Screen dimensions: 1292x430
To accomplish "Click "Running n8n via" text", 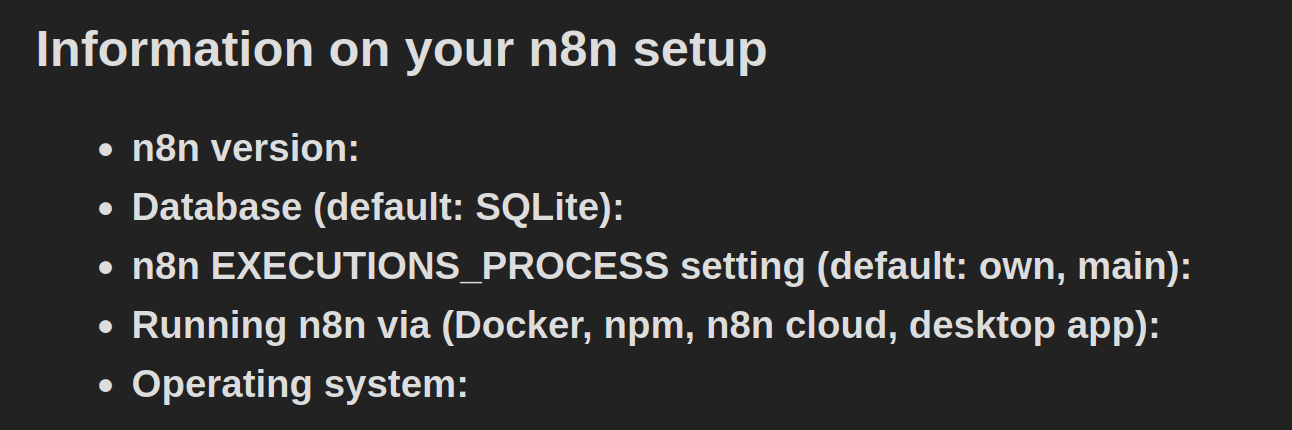I will (281, 325).
